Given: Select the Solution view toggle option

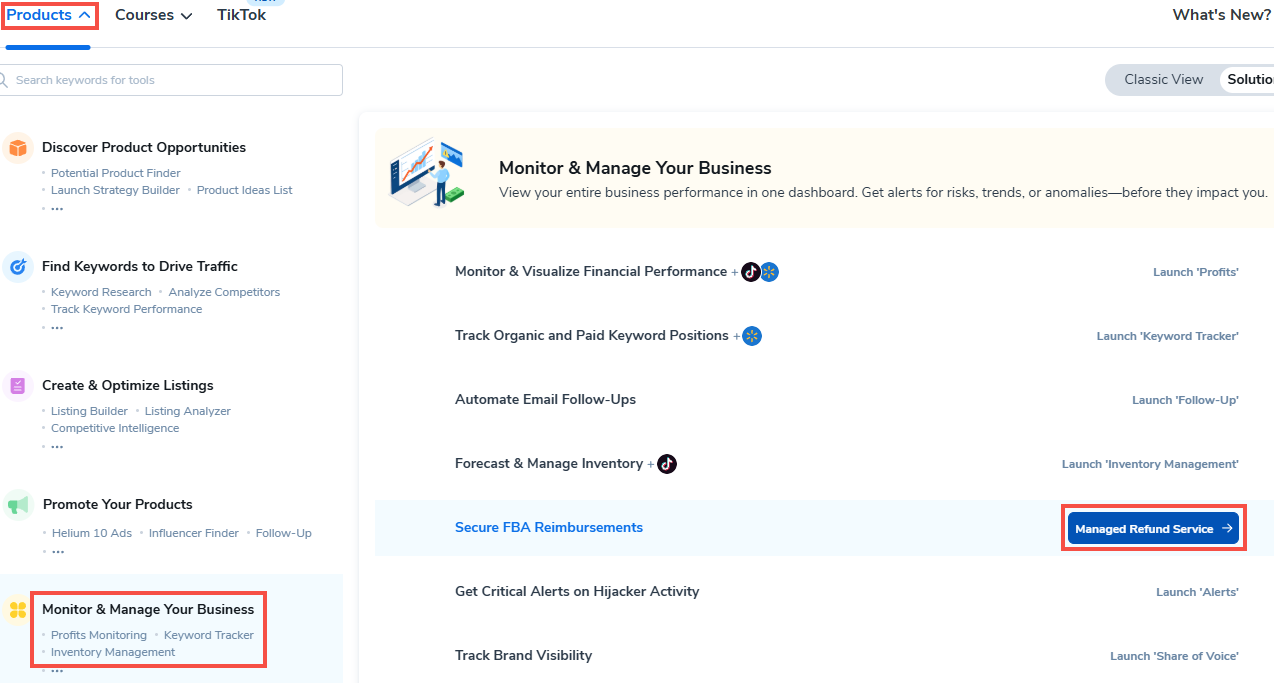Looking at the screenshot, I should (1249, 80).
